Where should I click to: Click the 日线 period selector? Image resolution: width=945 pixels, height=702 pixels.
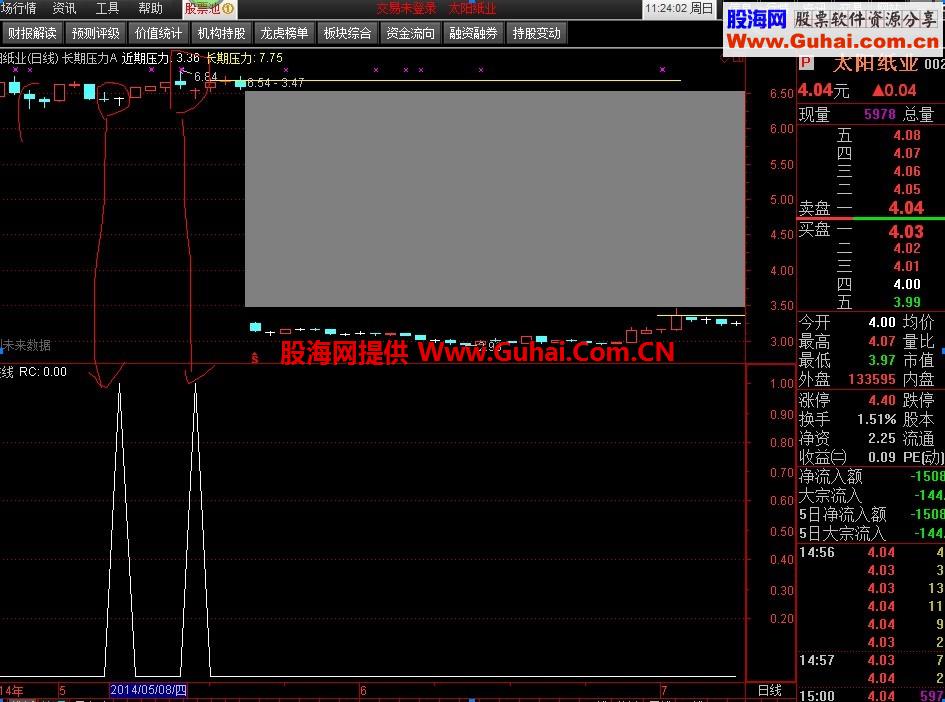tap(770, 691)
